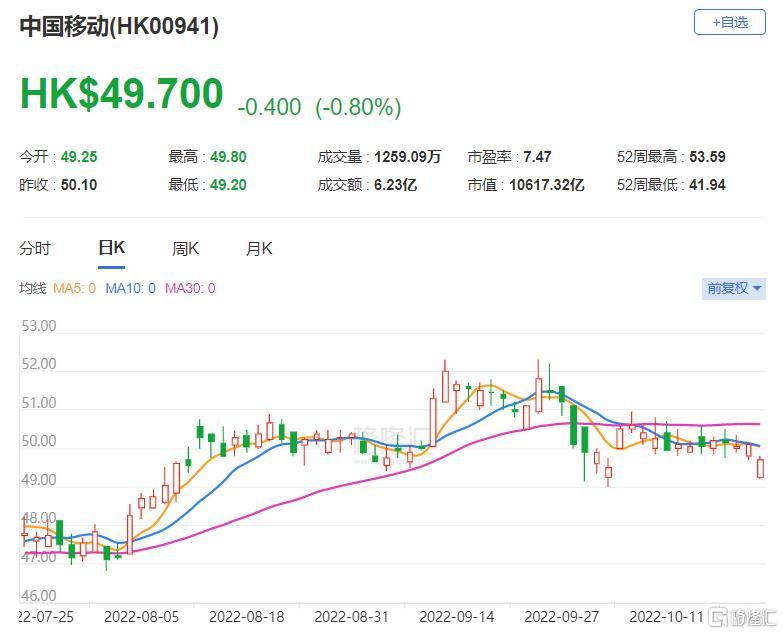Open the 月K monthly chart tab
The image size is (783, 634).
pos(259,248)
